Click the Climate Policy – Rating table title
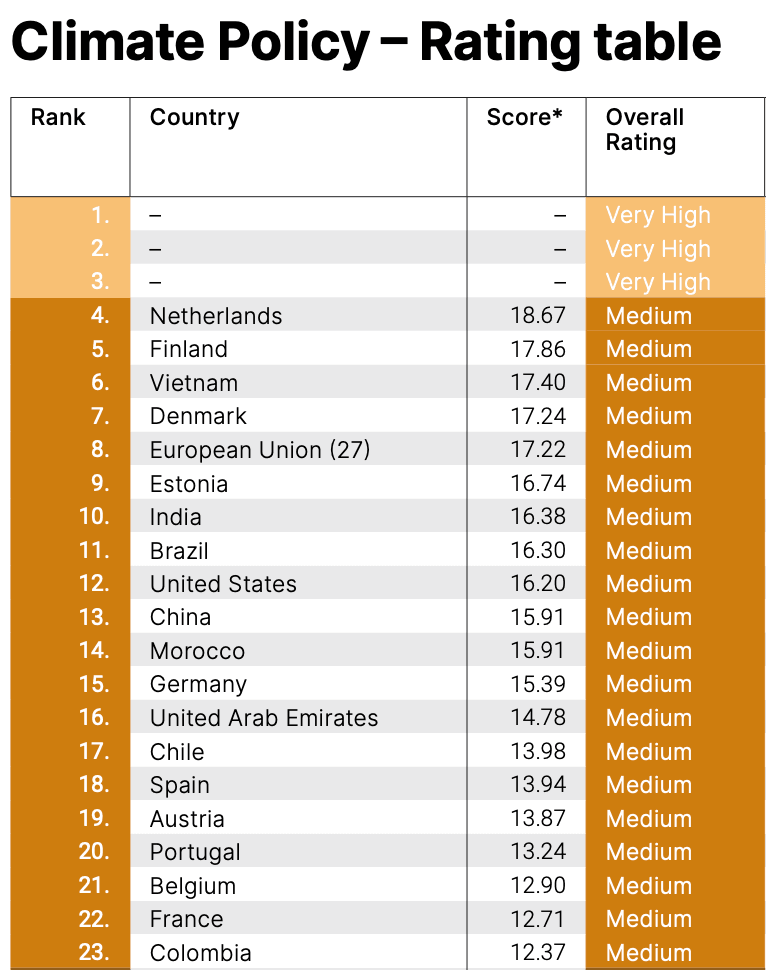Screen dimensions: 766x970 (365, 42)
